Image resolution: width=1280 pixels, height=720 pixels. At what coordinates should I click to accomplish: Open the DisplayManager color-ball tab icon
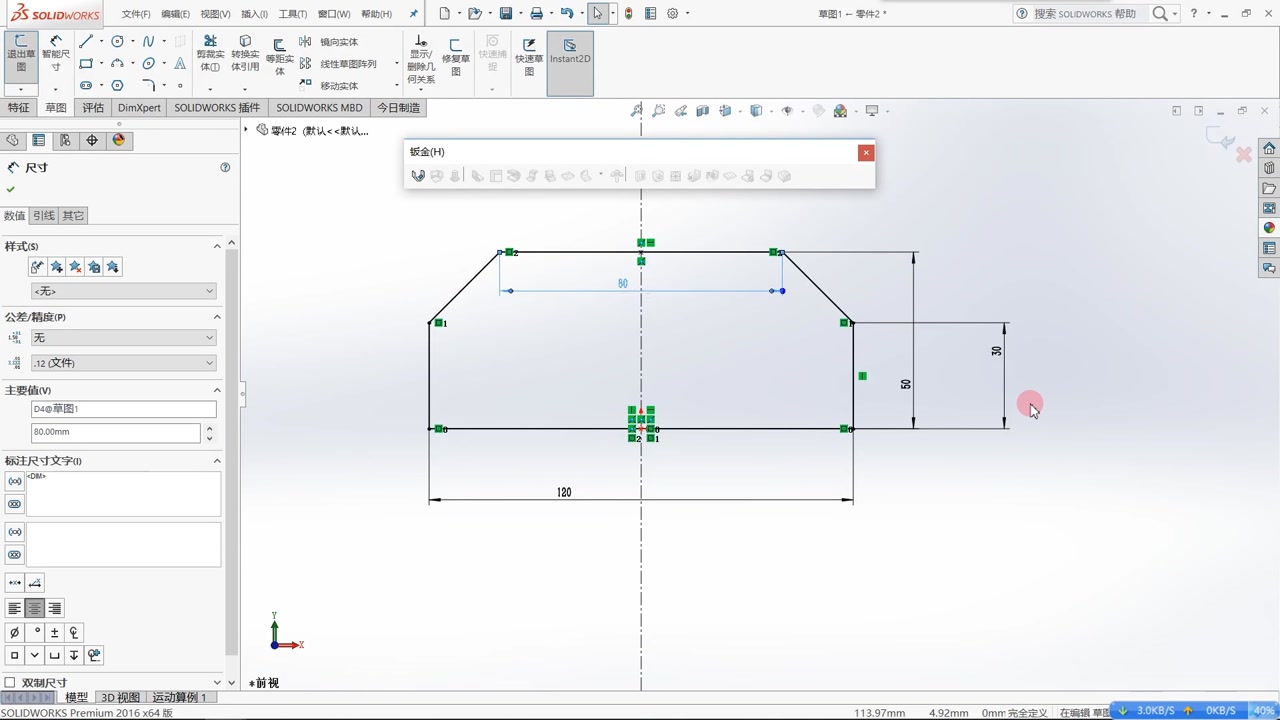tap(119, 141)
